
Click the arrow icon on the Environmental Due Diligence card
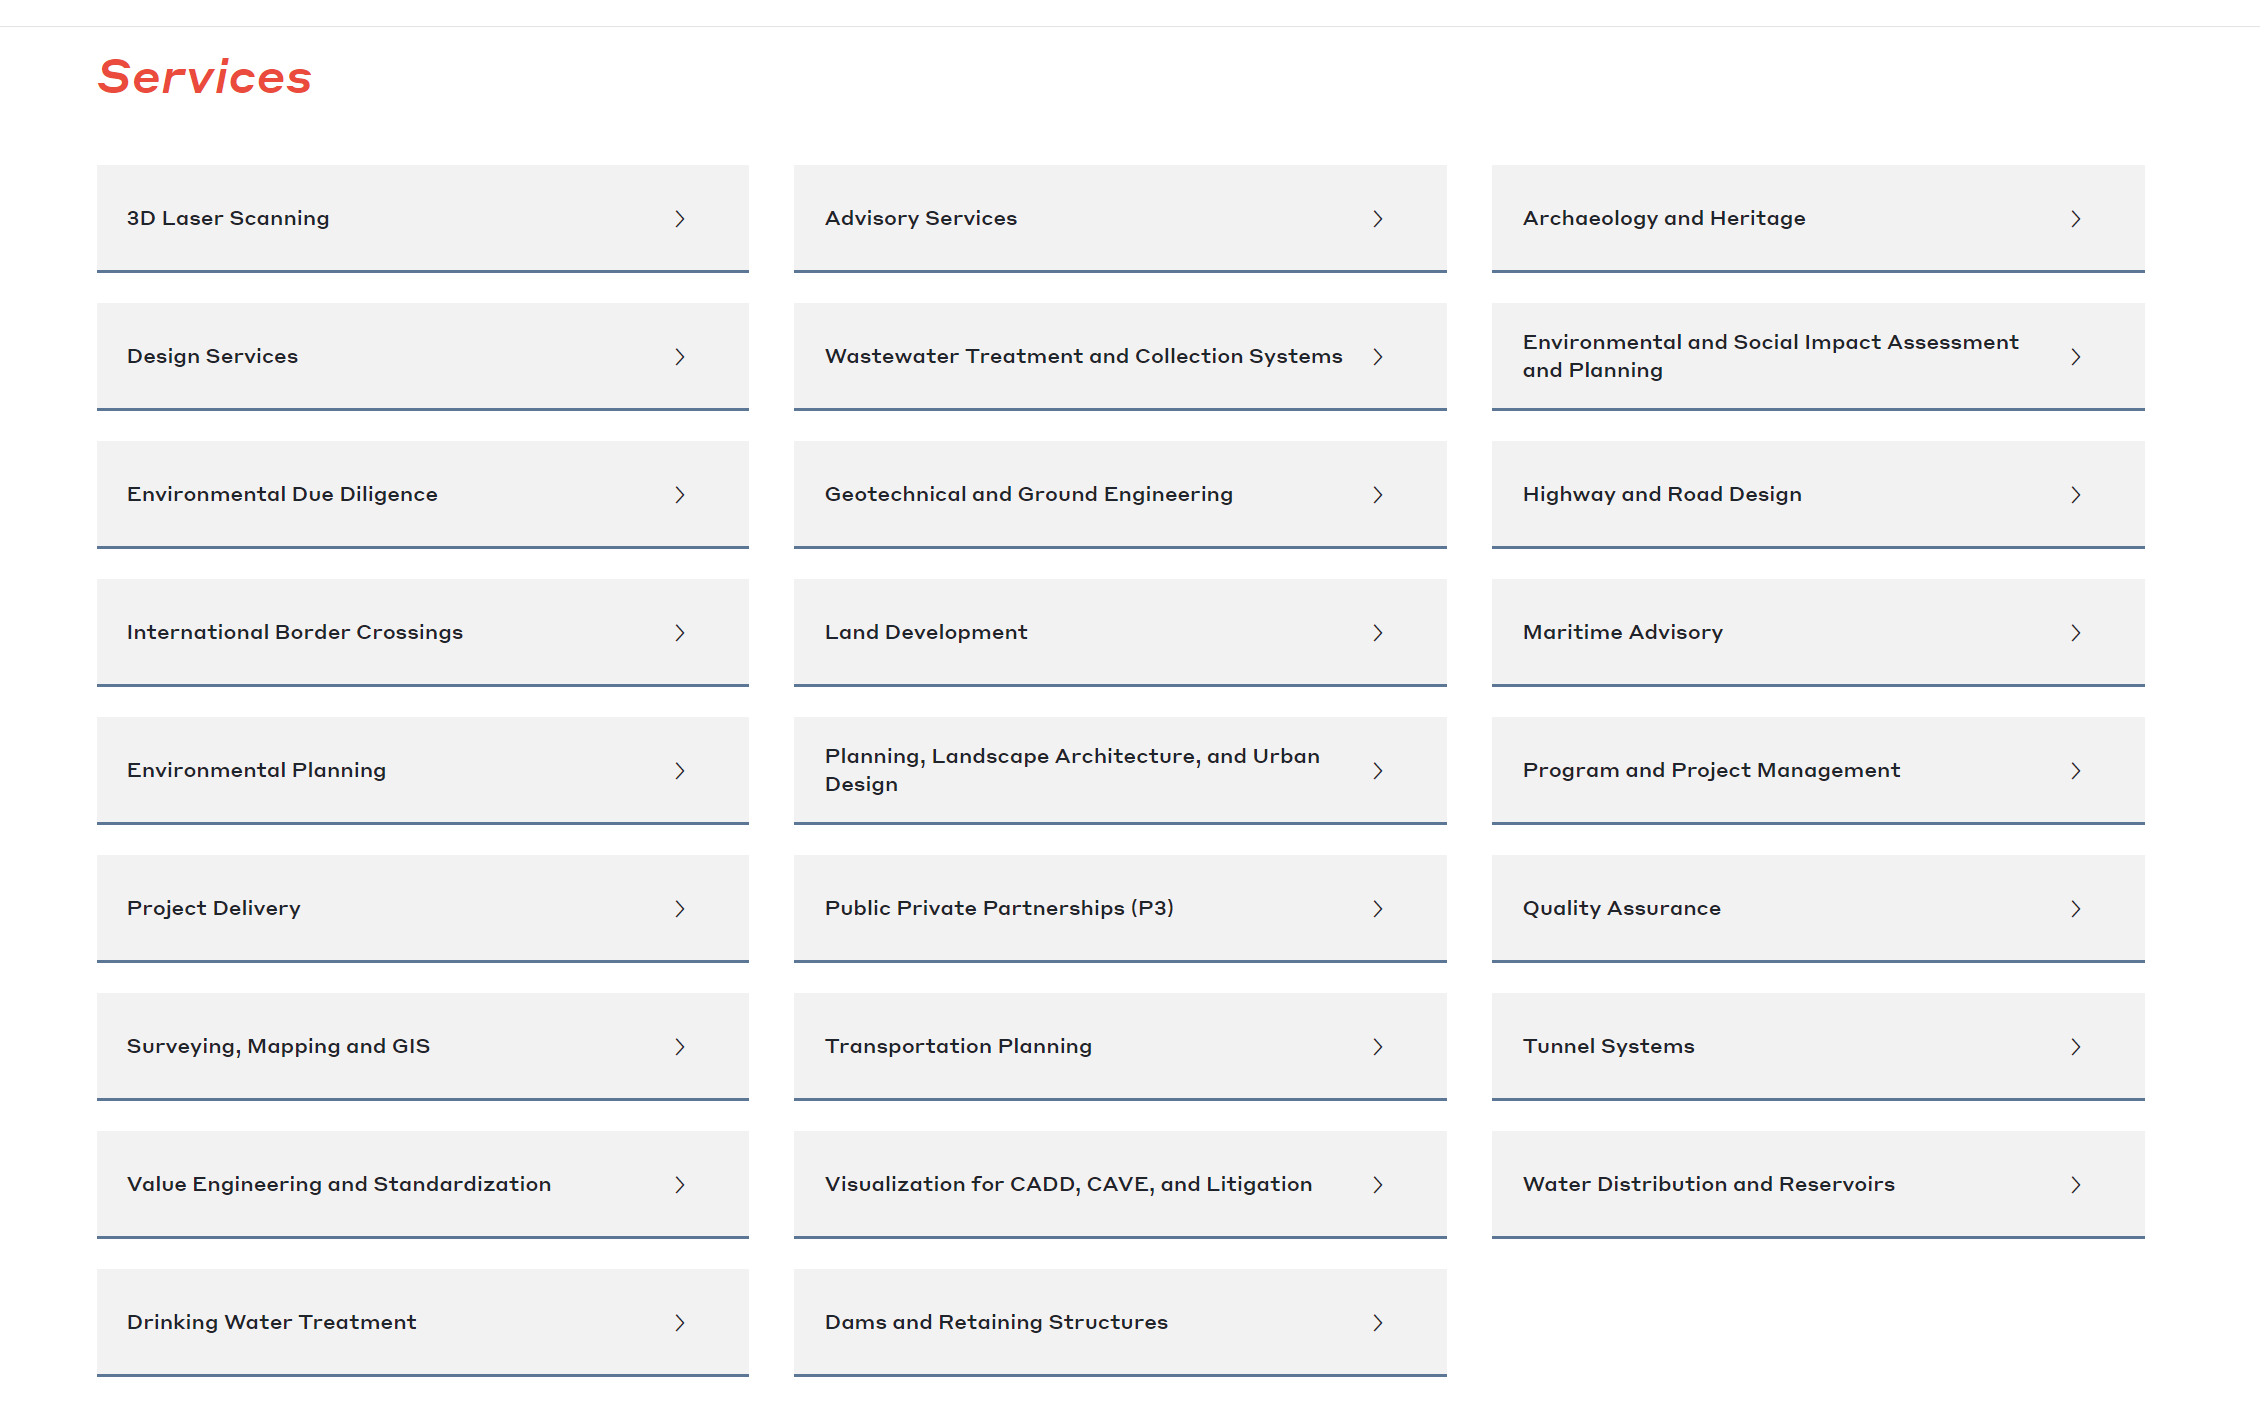pos(680,495)
